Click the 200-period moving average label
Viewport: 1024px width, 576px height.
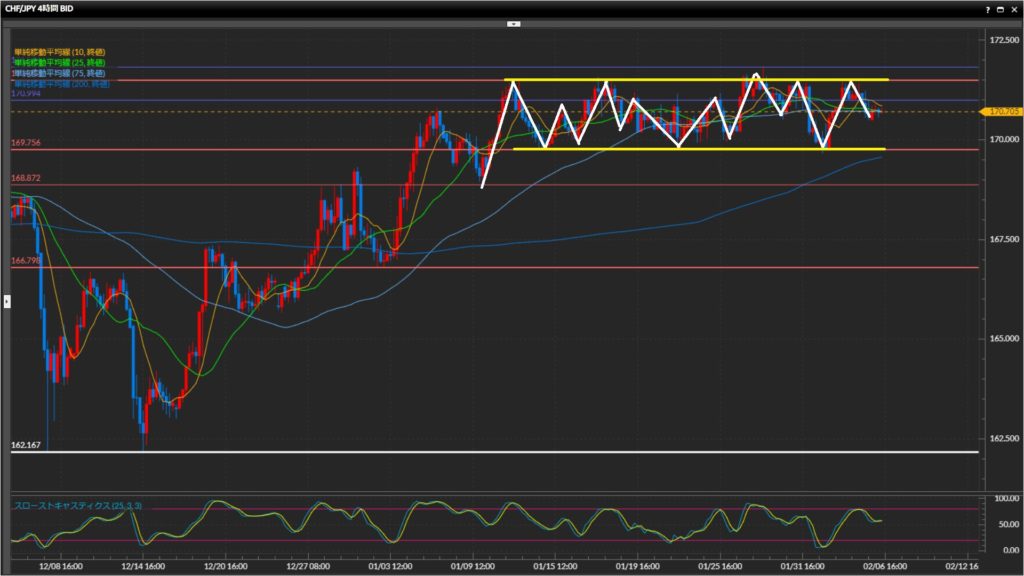click(x=58, y=84)
